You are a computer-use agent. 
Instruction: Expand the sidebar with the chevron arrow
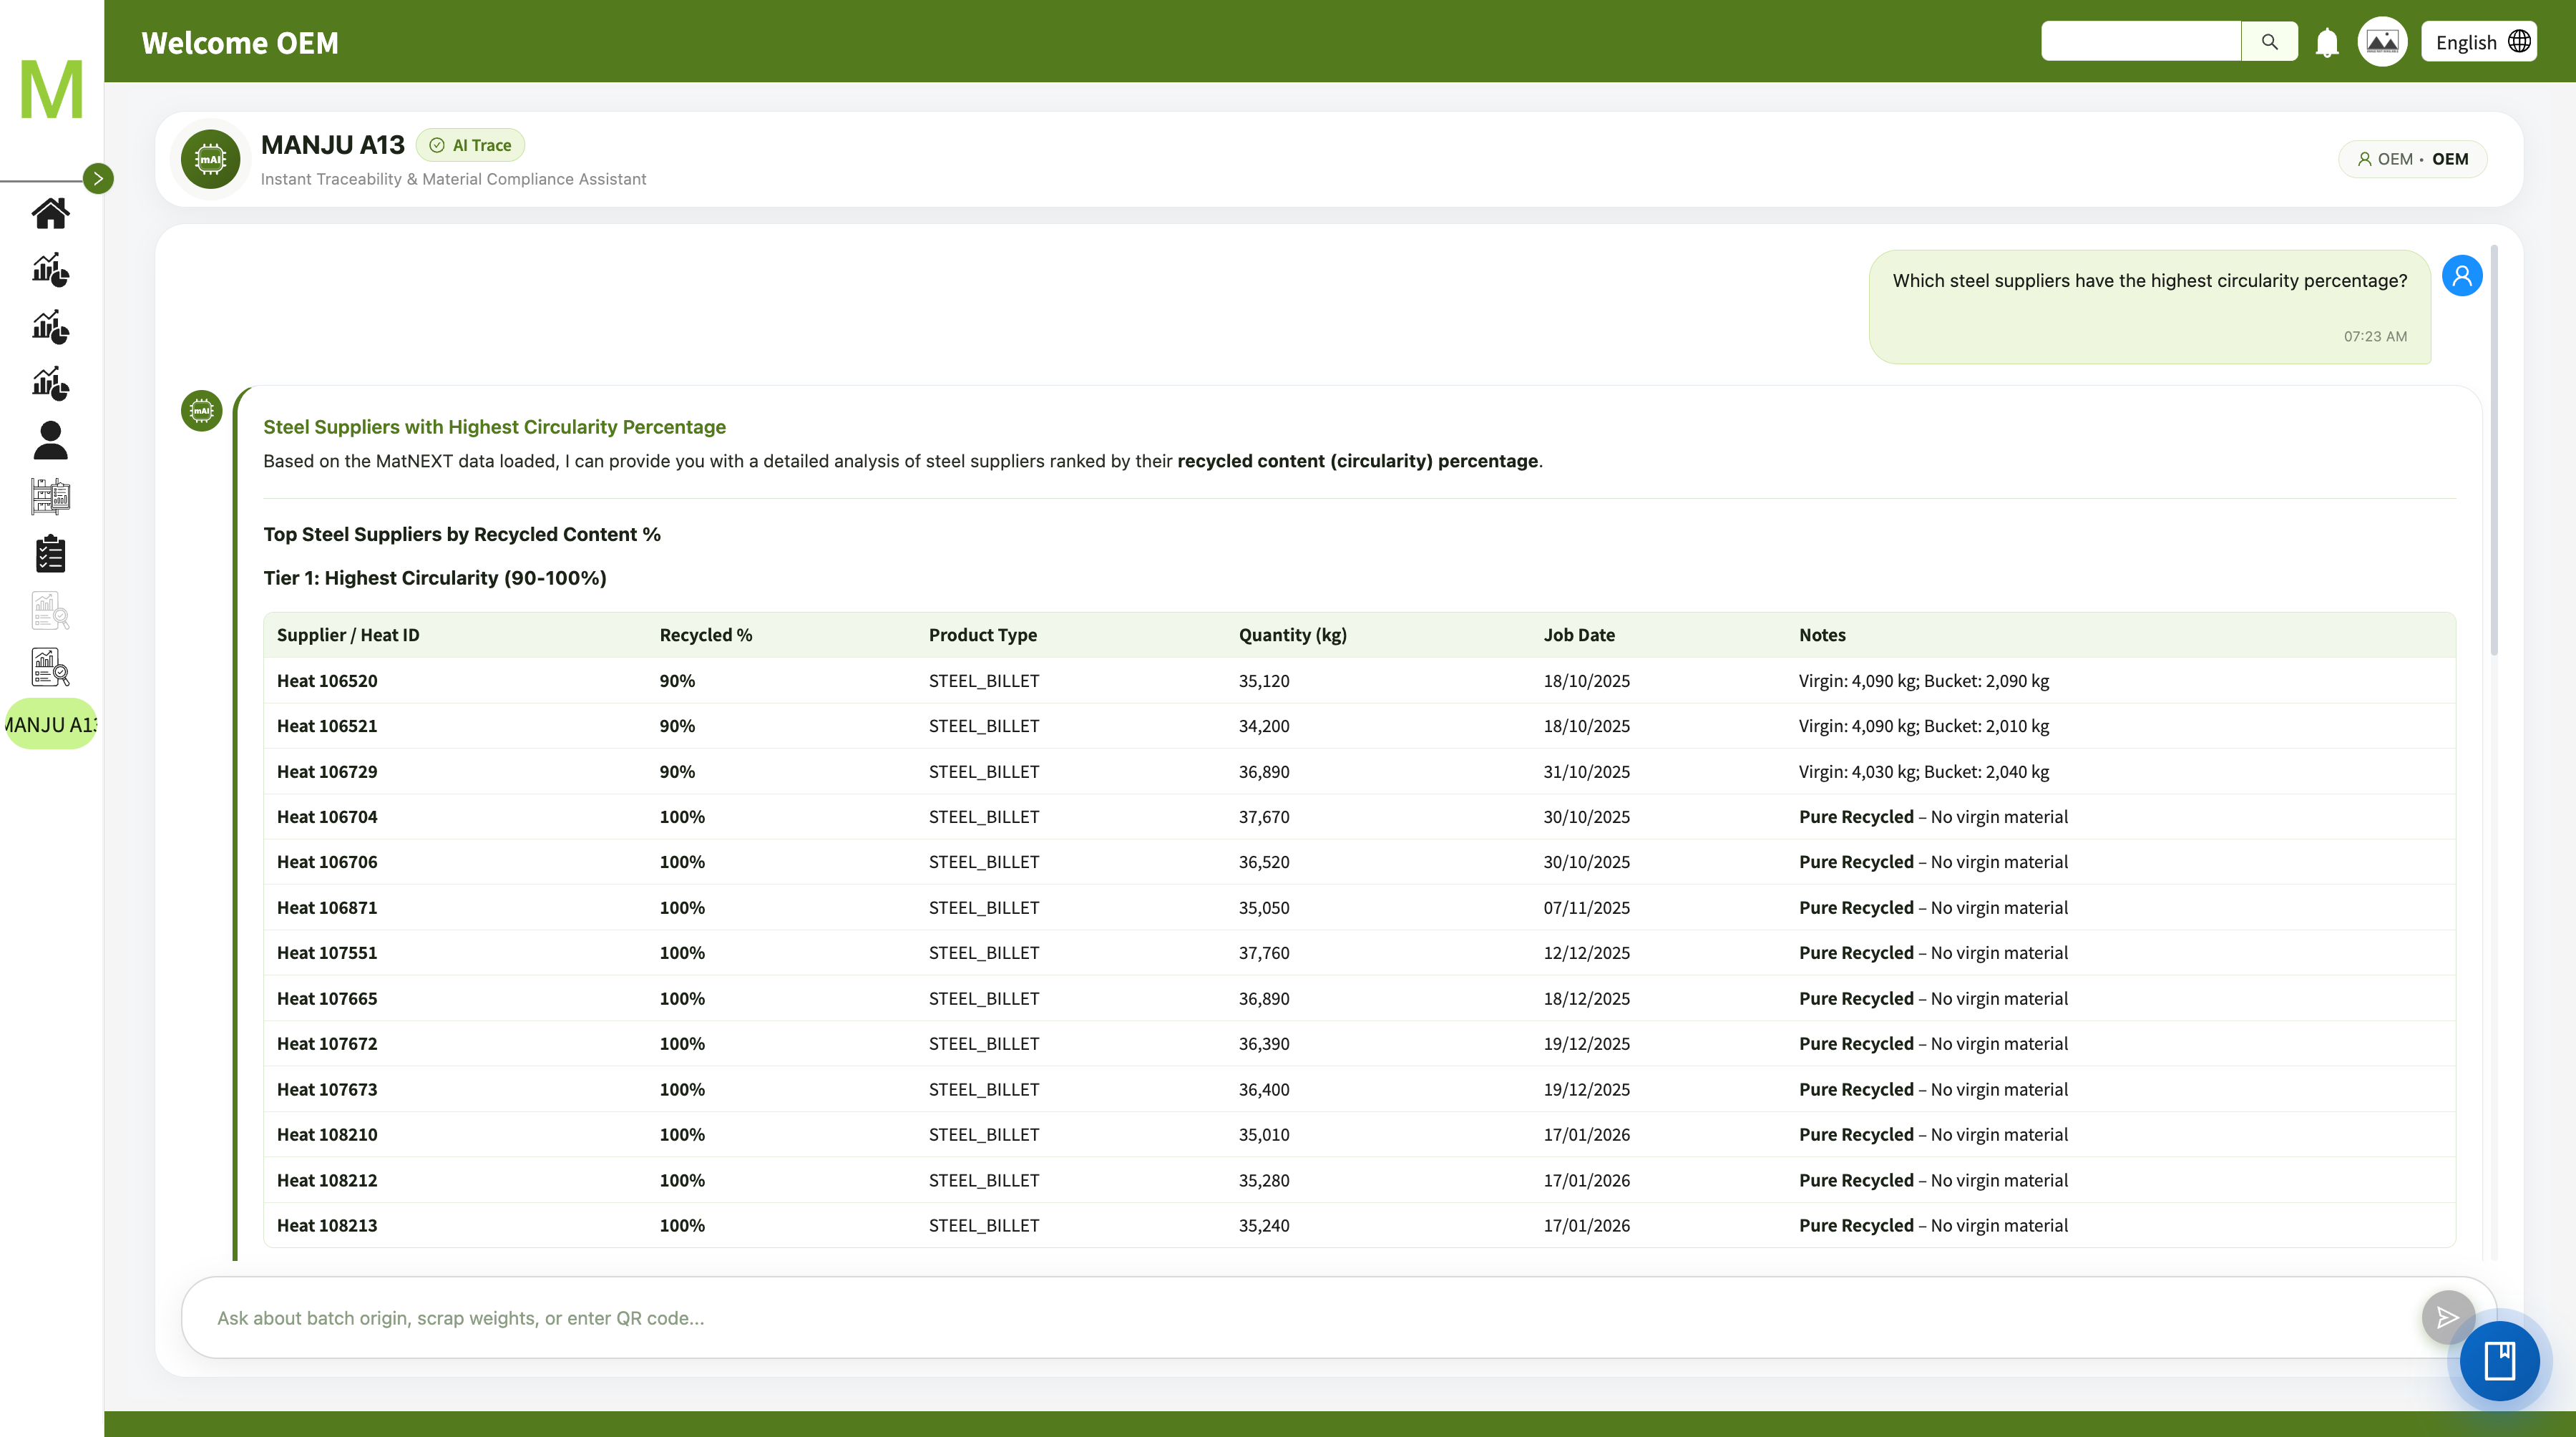tap(98, 179)
